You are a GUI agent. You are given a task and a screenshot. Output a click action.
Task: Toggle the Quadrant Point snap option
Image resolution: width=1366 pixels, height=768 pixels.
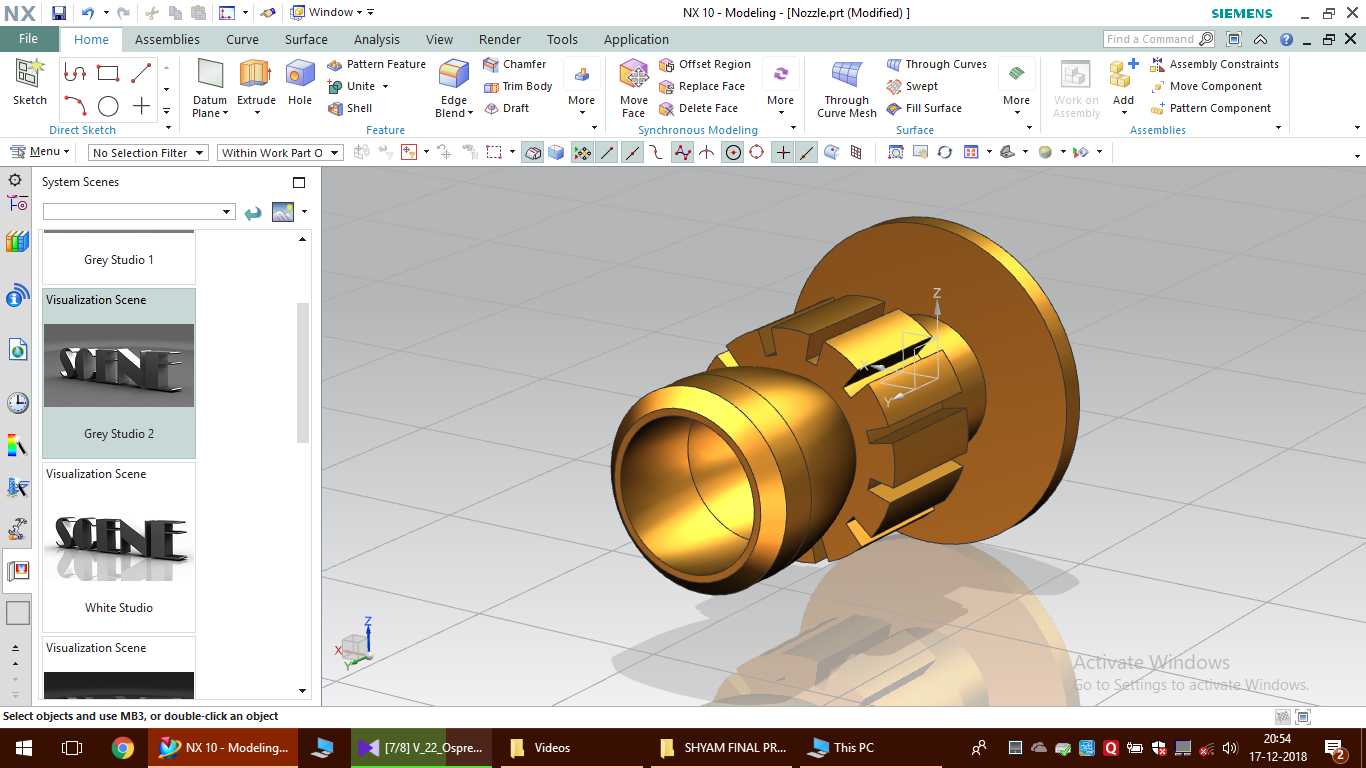tap(757, 152)
